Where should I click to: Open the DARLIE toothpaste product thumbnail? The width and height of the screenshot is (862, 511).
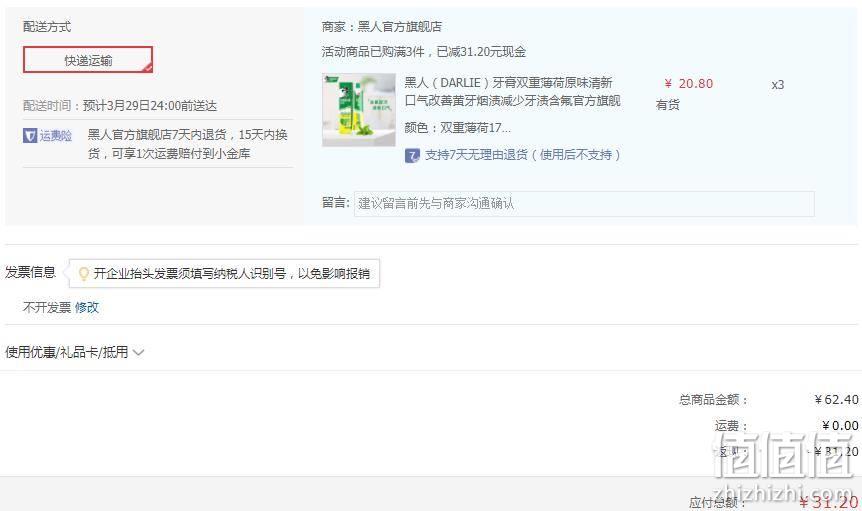[358, 110]
